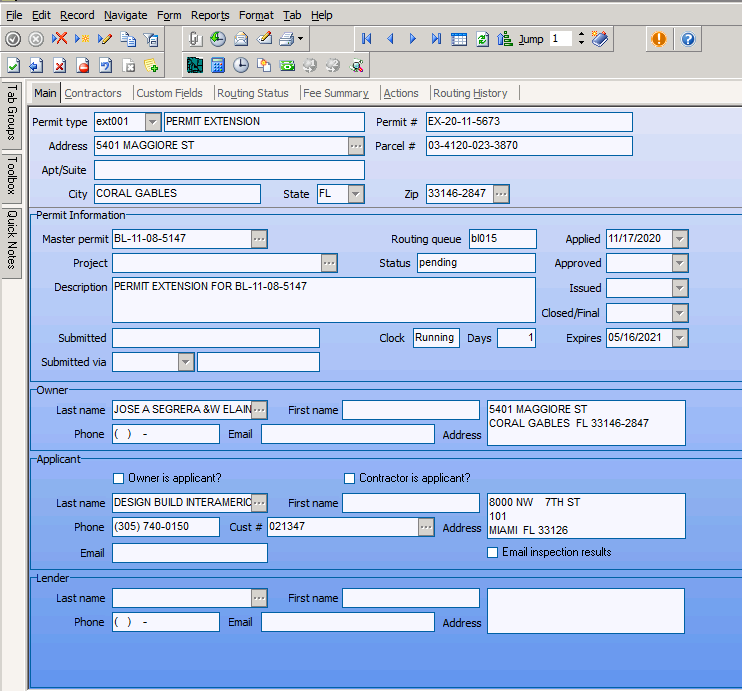Click the orange exclamation alert icon
Screen dimensions: 742x691
(659, 39)
